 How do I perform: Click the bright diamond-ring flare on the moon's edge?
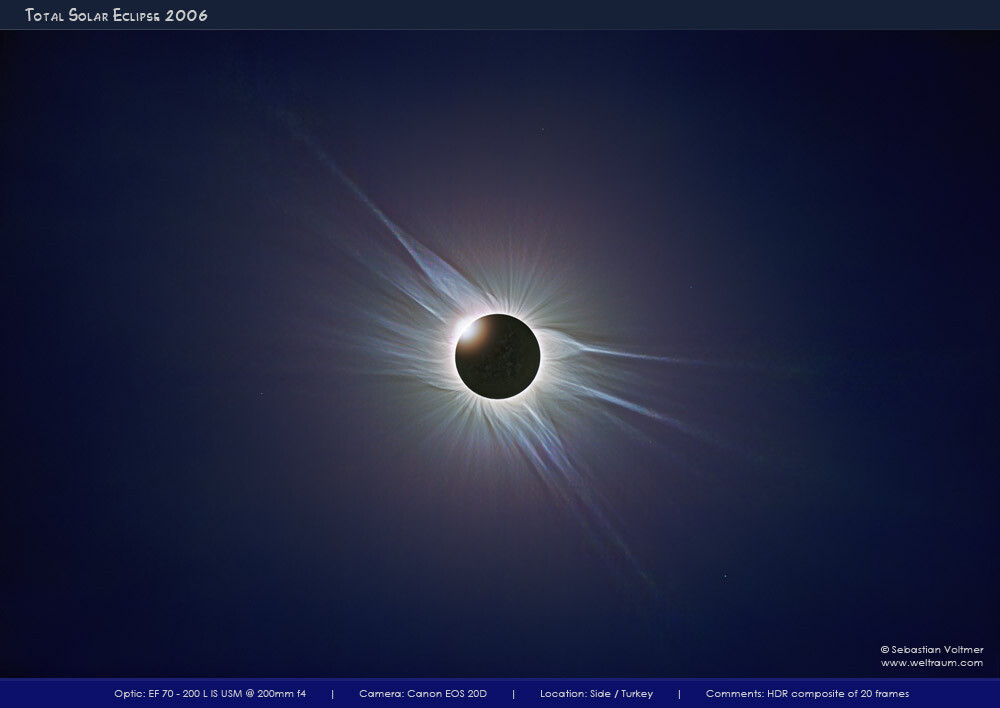click(468, 327)
